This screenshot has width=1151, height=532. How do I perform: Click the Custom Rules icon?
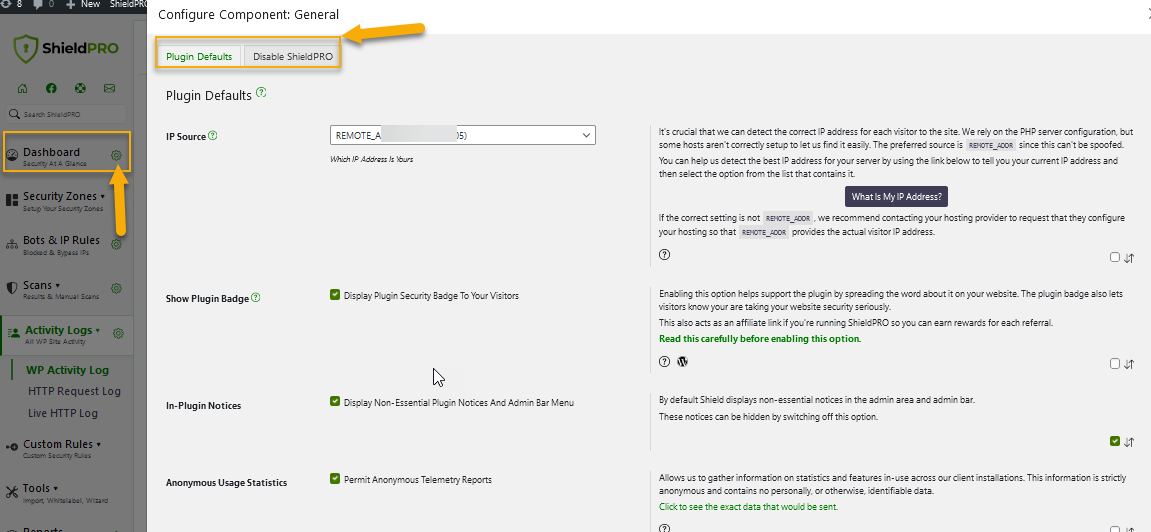(12, 447)
